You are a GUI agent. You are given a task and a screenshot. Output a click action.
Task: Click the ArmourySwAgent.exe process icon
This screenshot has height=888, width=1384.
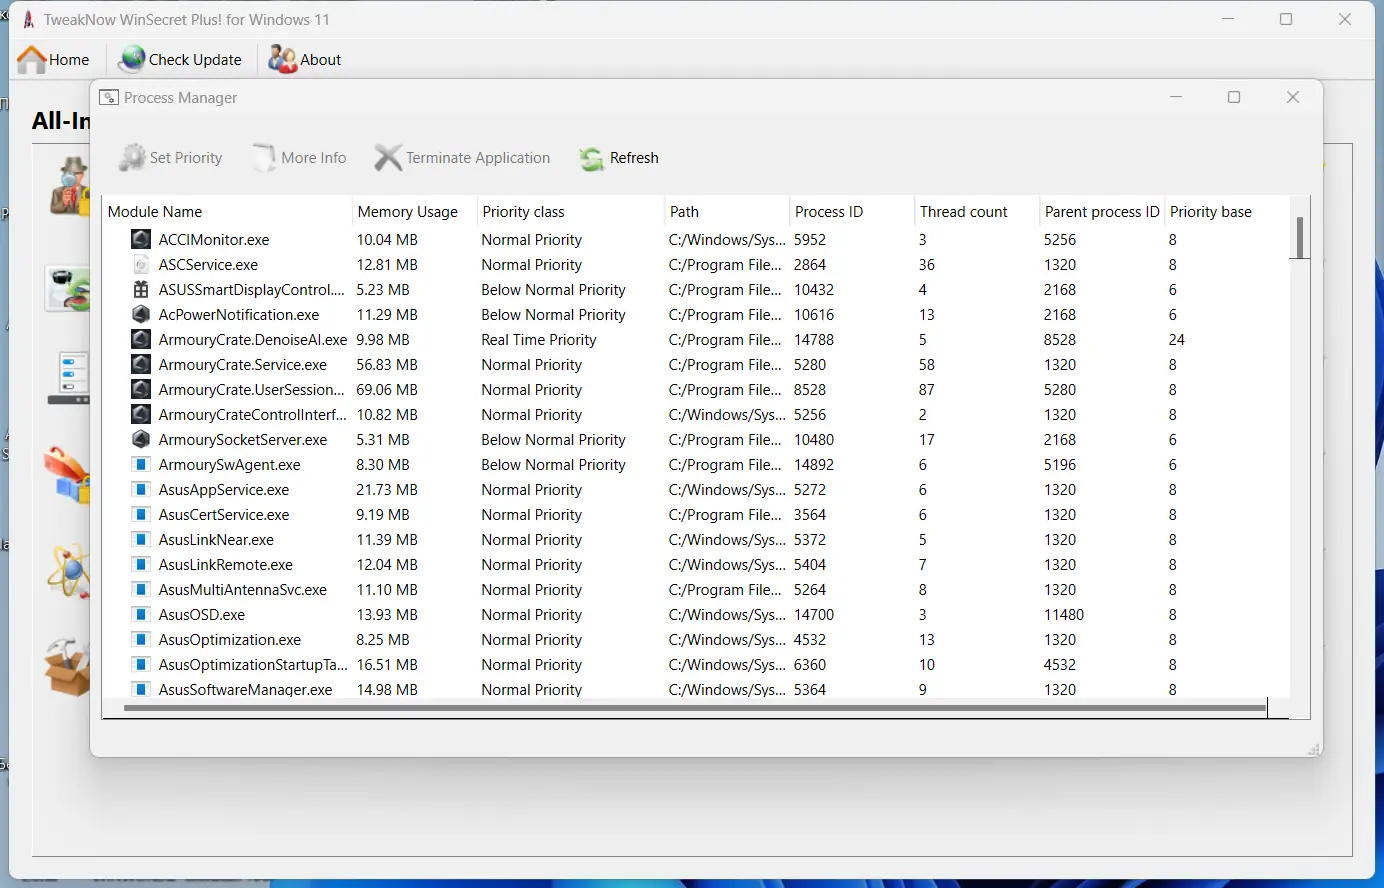click(141, 464)
